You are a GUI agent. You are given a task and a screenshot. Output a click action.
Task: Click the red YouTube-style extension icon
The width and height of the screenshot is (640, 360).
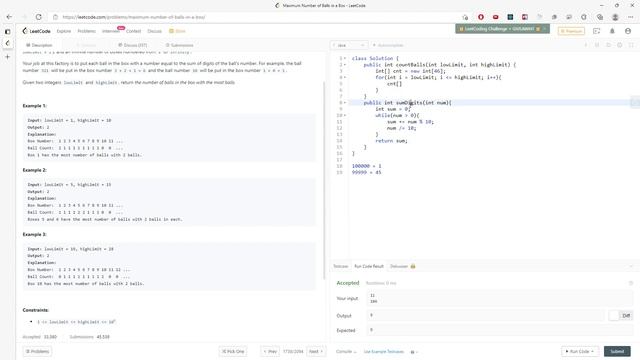pyautogui.click(x=496, y=17)
